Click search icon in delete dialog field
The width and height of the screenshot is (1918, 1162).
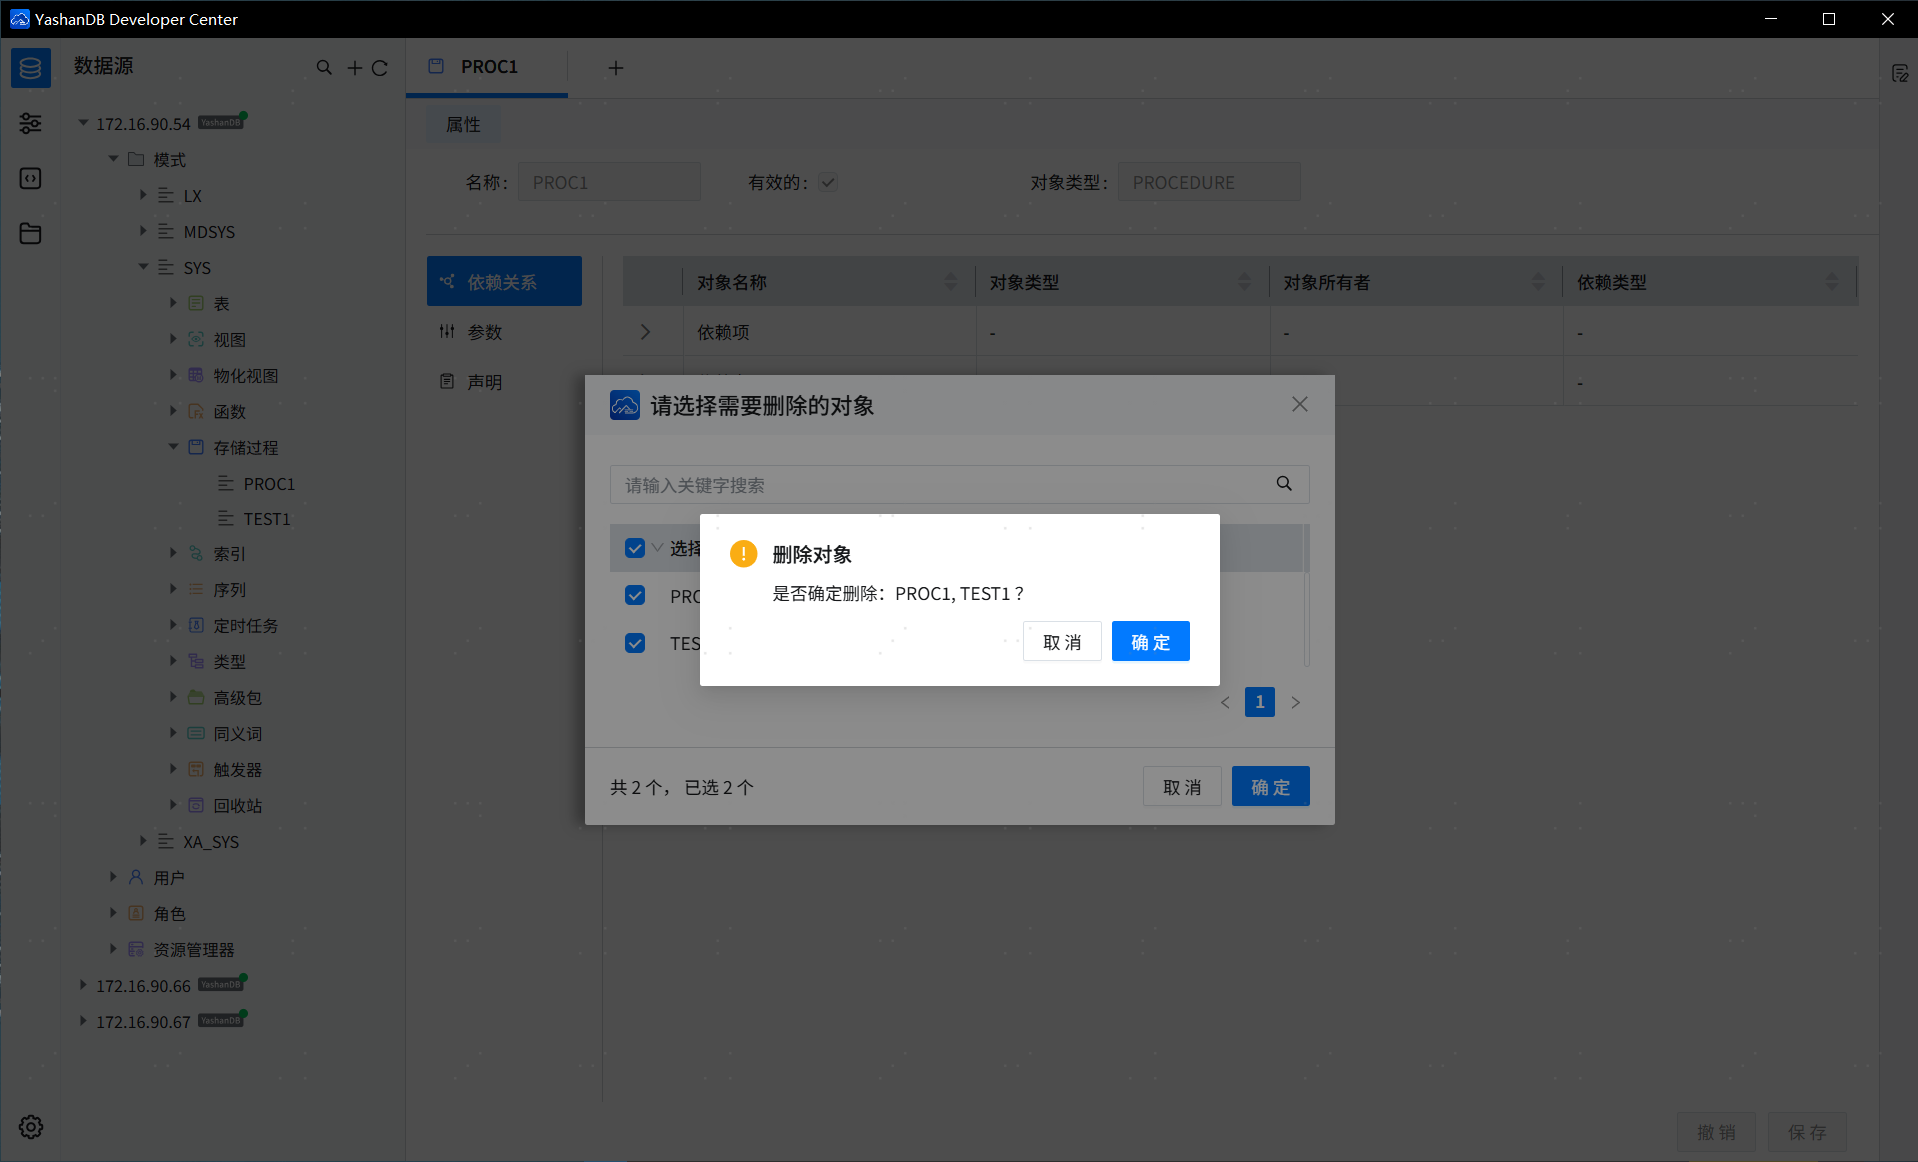(x=1284, y=484)
